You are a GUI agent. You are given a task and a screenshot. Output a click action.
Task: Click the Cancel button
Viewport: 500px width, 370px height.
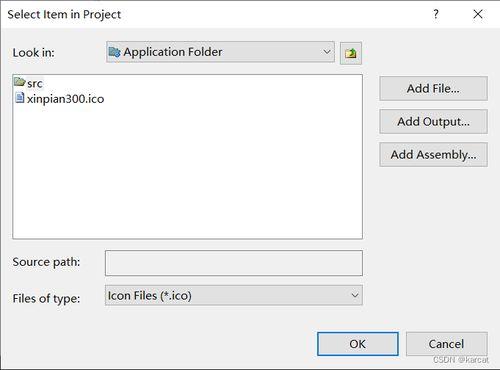[447, 344]
